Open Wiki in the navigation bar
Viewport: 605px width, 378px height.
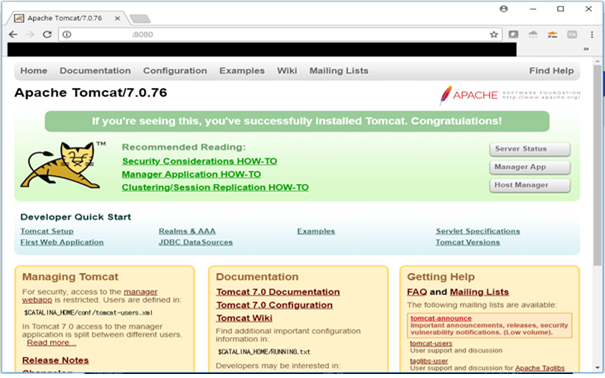click(287, 71)
